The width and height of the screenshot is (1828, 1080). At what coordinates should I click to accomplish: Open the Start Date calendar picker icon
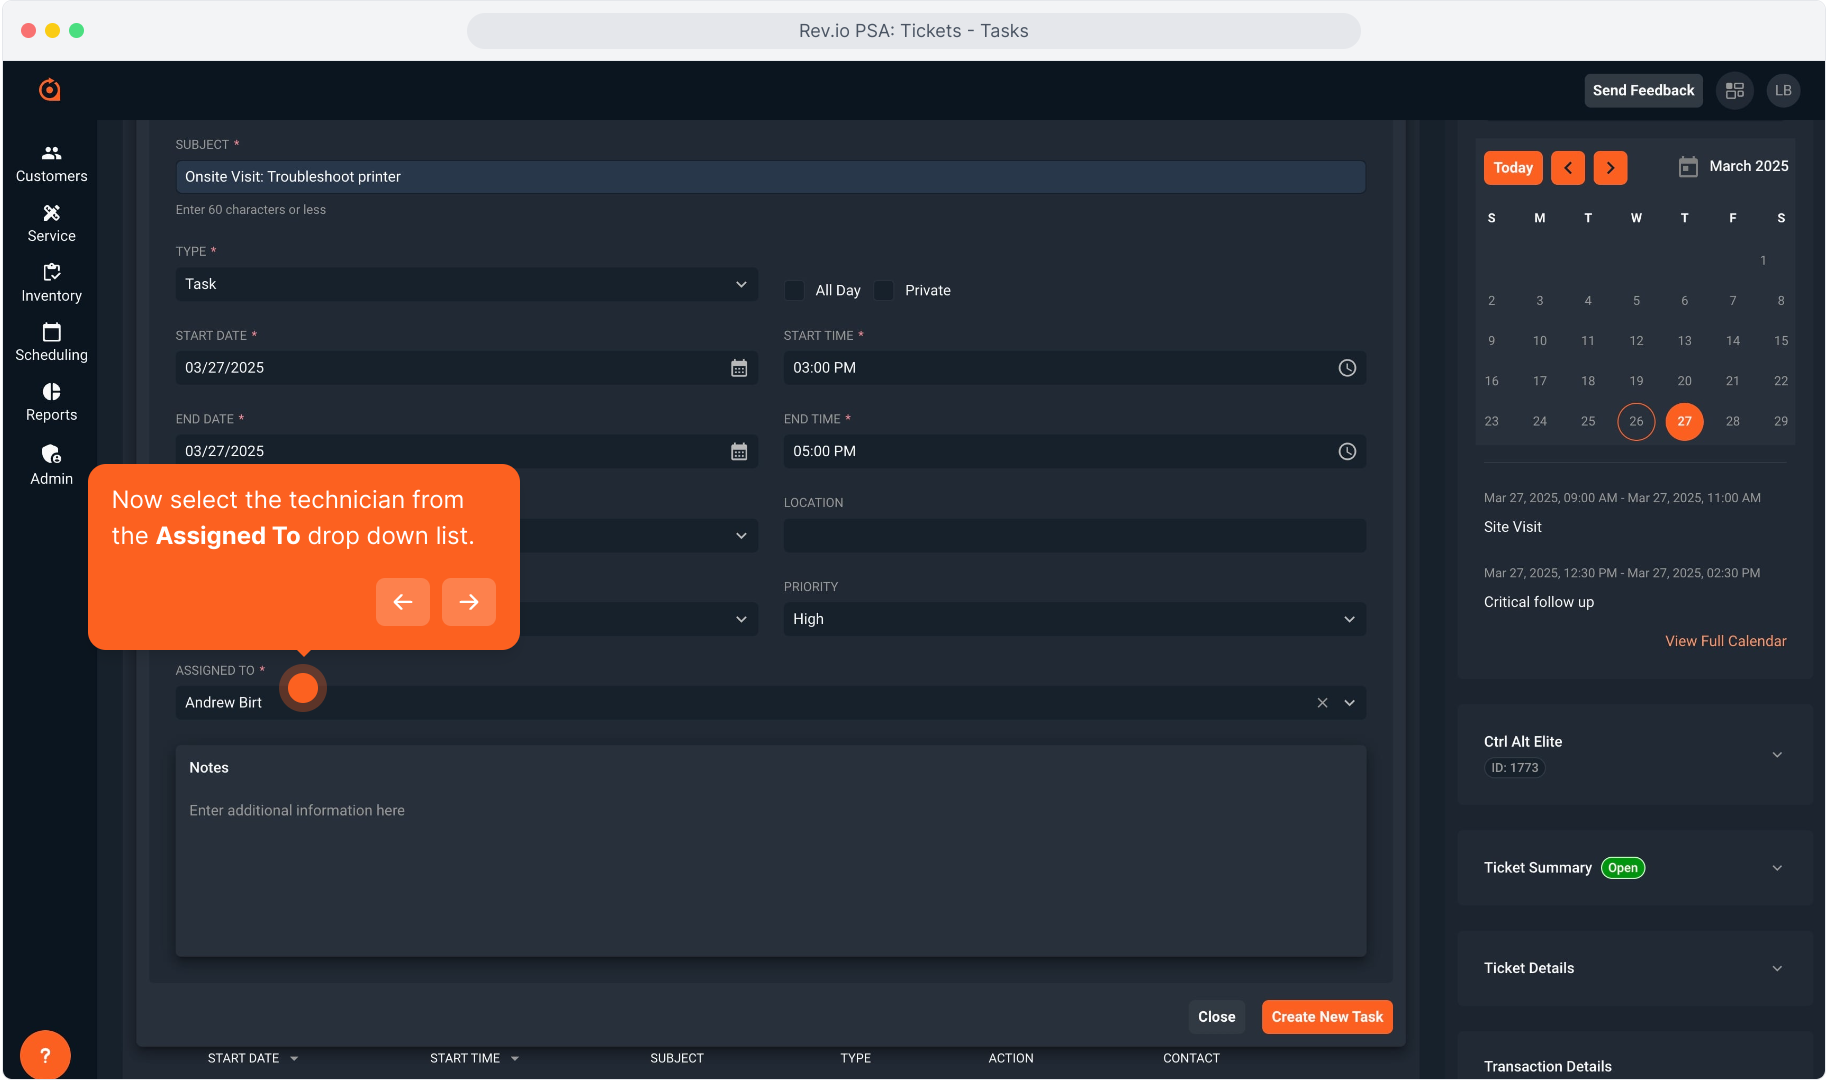[x=738, y=368]
